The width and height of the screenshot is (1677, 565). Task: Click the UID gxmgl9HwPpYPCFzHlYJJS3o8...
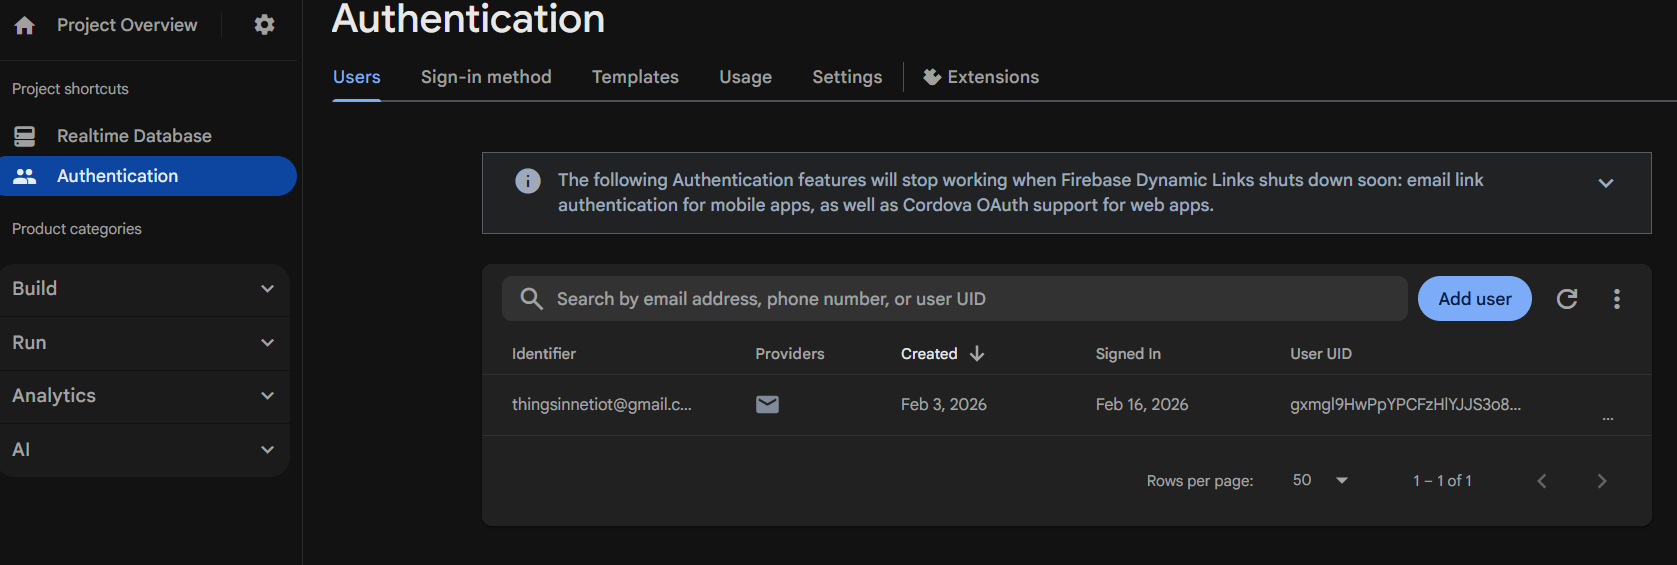click(x=1406, y=405)
